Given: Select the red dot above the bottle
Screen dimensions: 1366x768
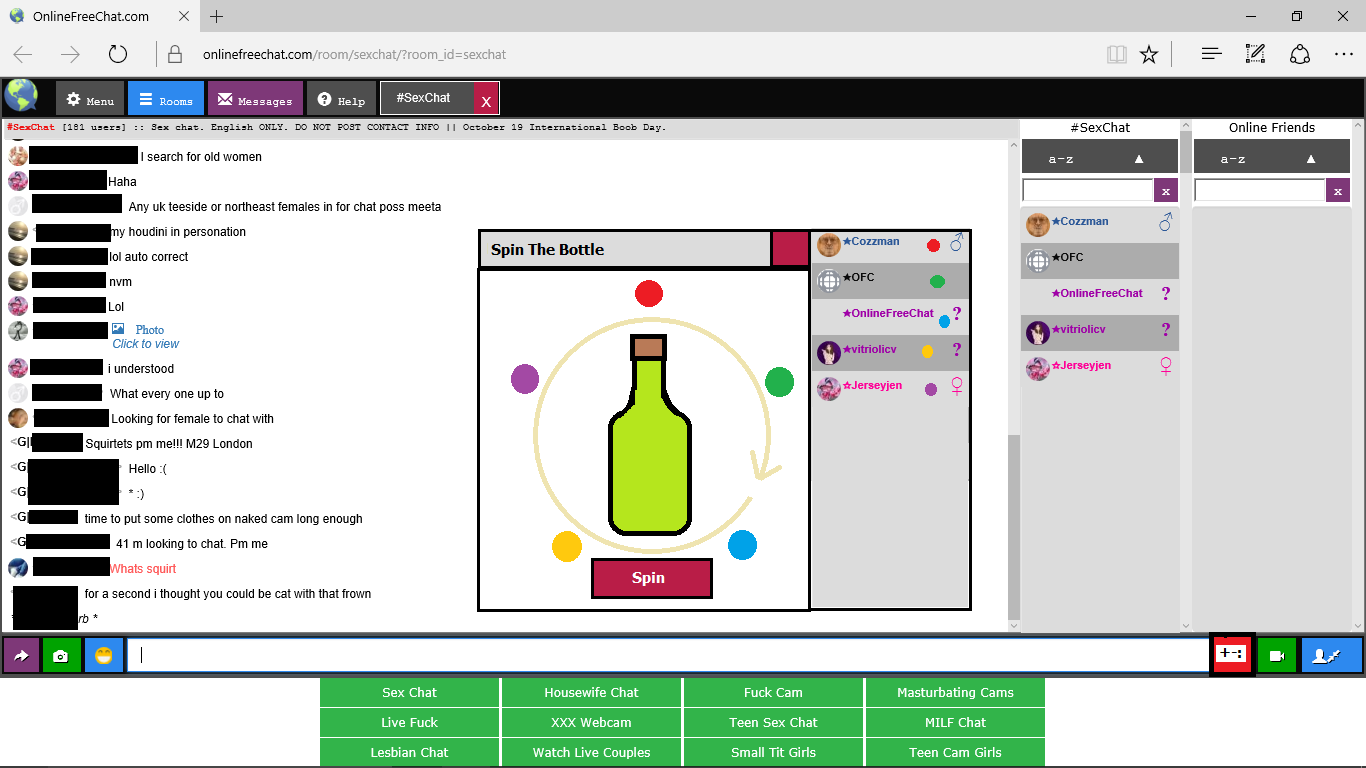Looking at the screenshot, I should click(x=649, y=293).
